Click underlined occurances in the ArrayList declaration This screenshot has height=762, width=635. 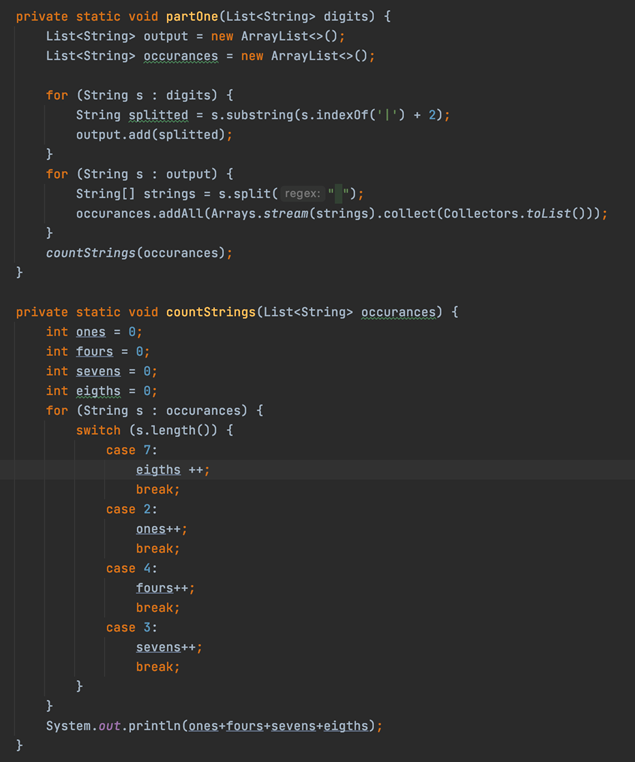pyautogui.click(x=181, y=56)
